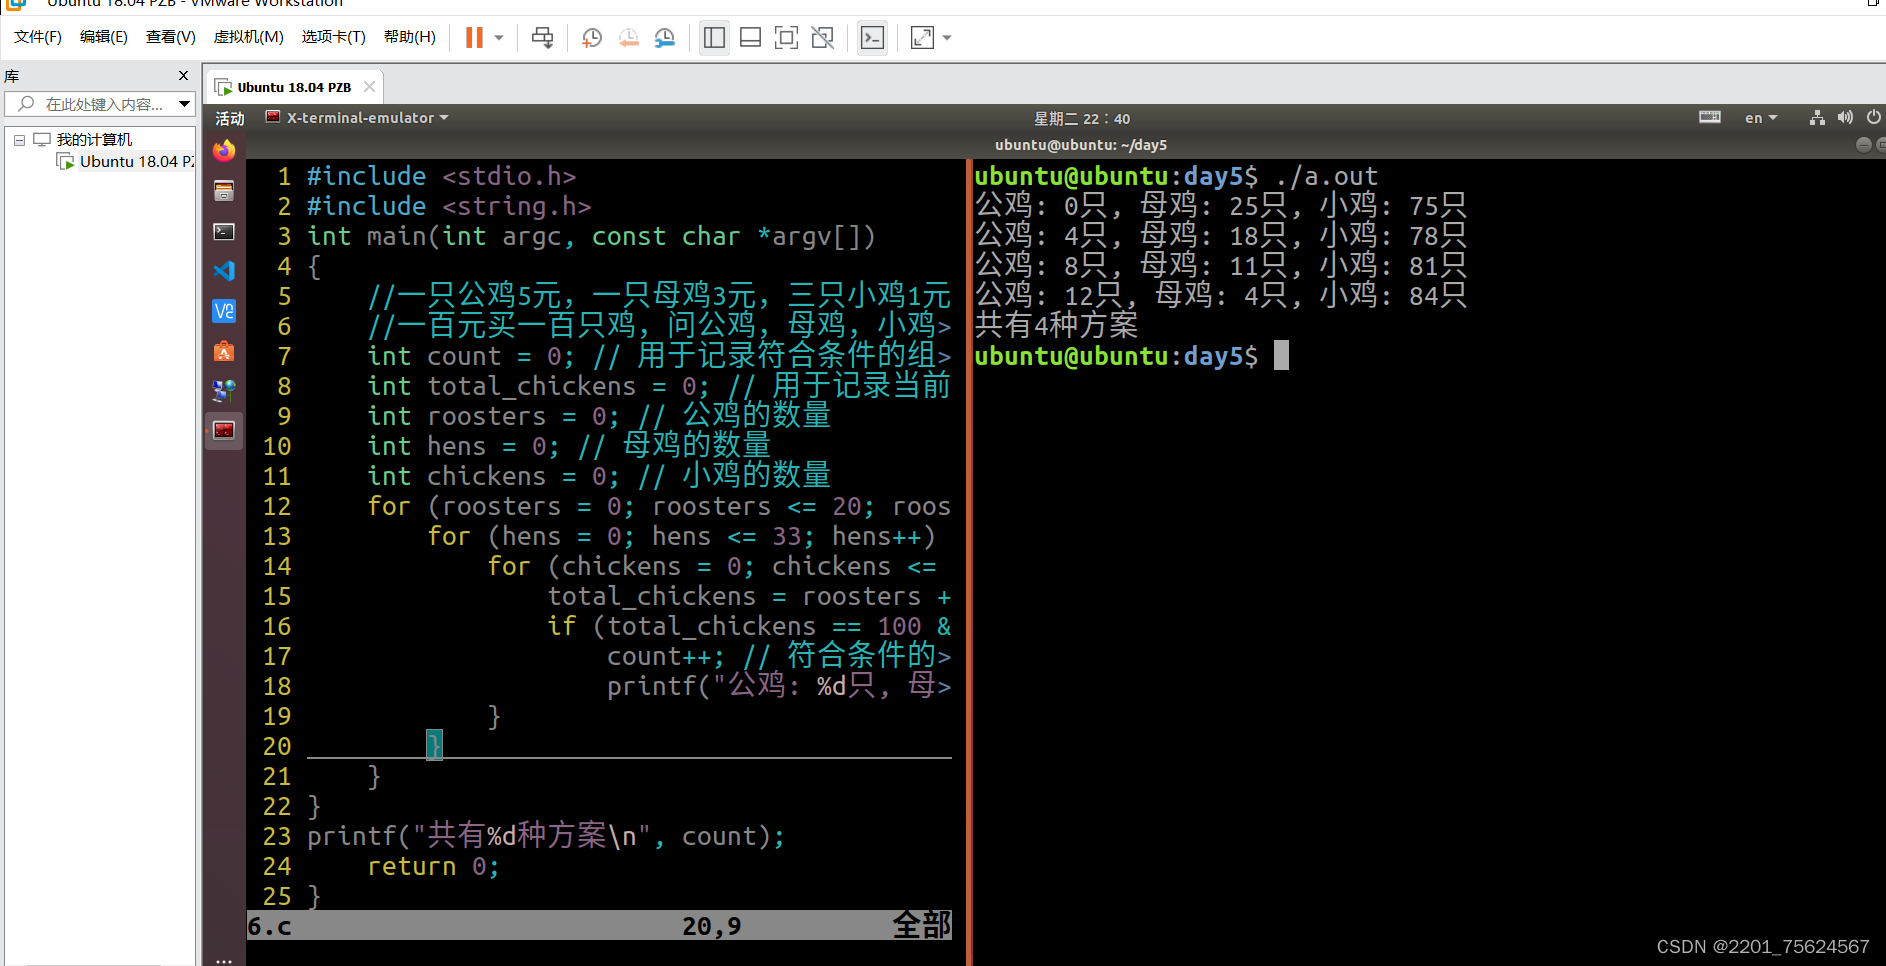Click the volume speaker icon in top bar
1886x966 pixels.
[1845, 118]
